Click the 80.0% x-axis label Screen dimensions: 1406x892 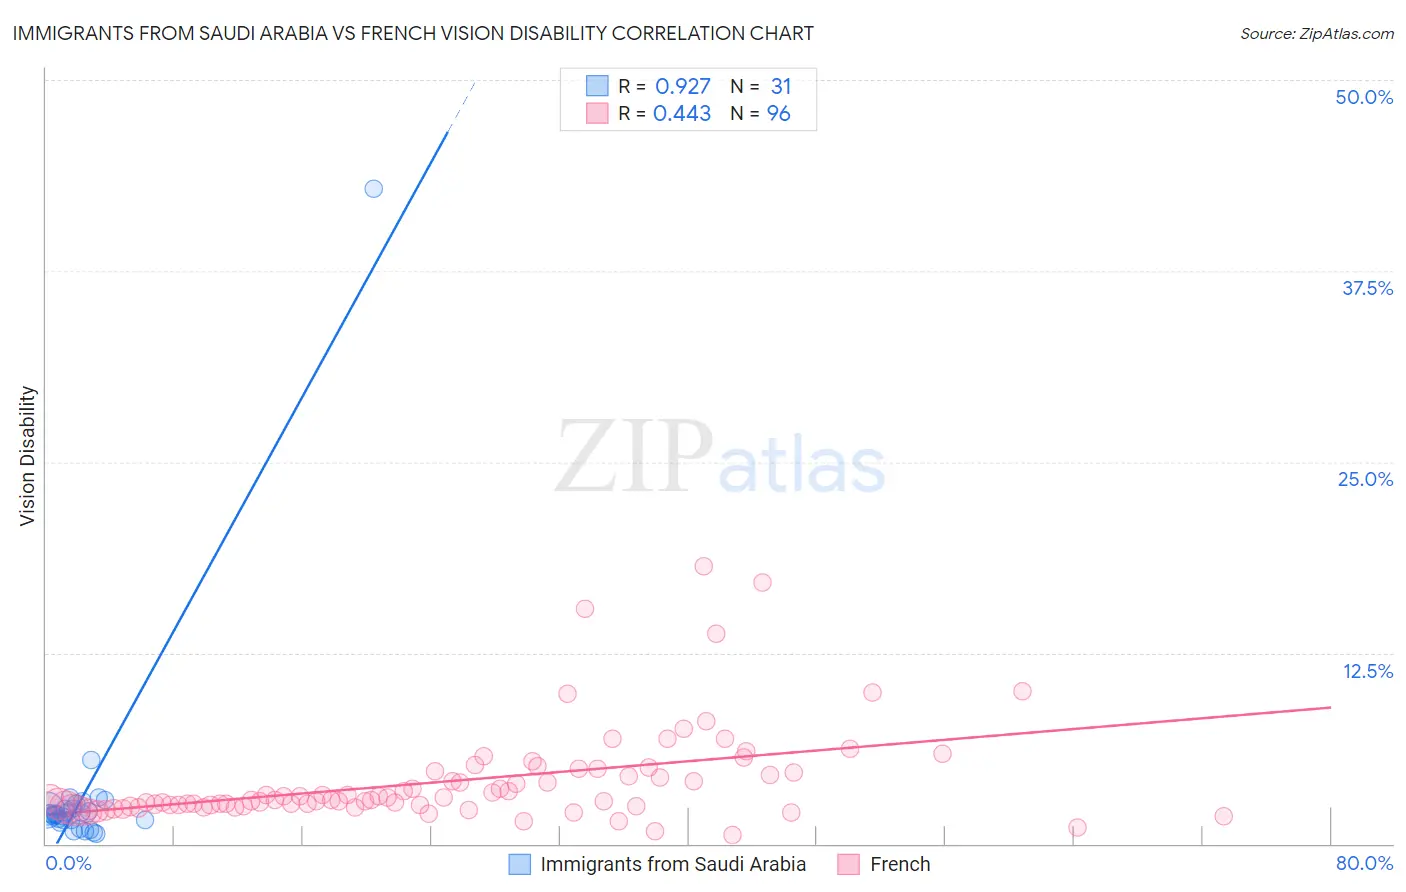pos(1364,863)
